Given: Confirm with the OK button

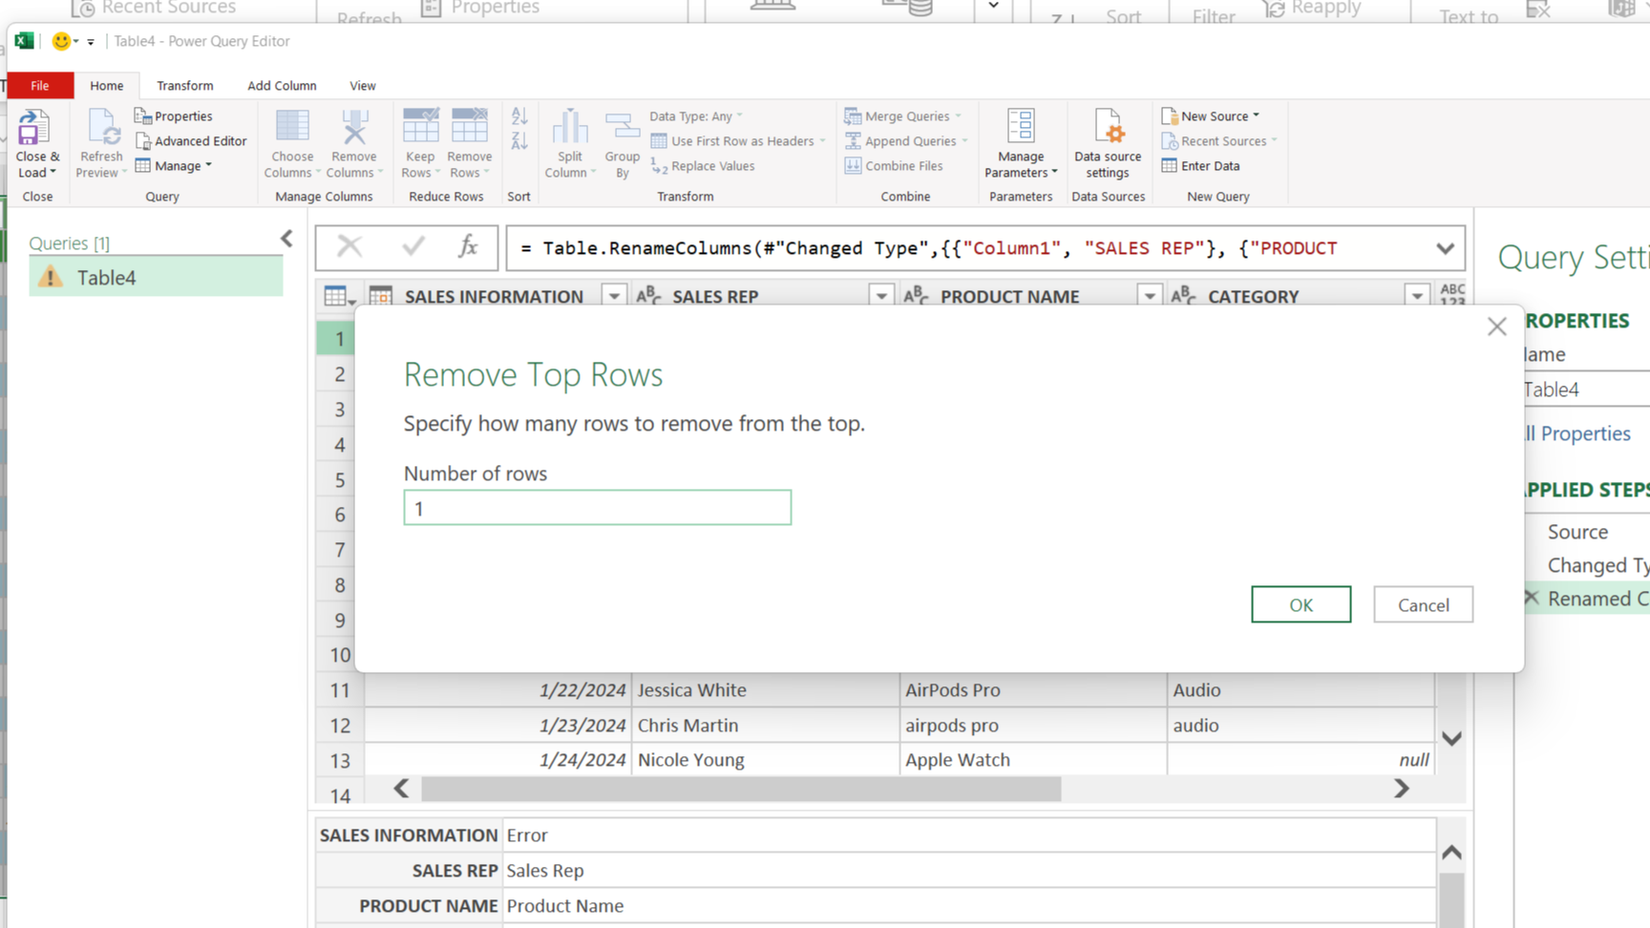Looking at the screenshot, I should point(1300,604).
